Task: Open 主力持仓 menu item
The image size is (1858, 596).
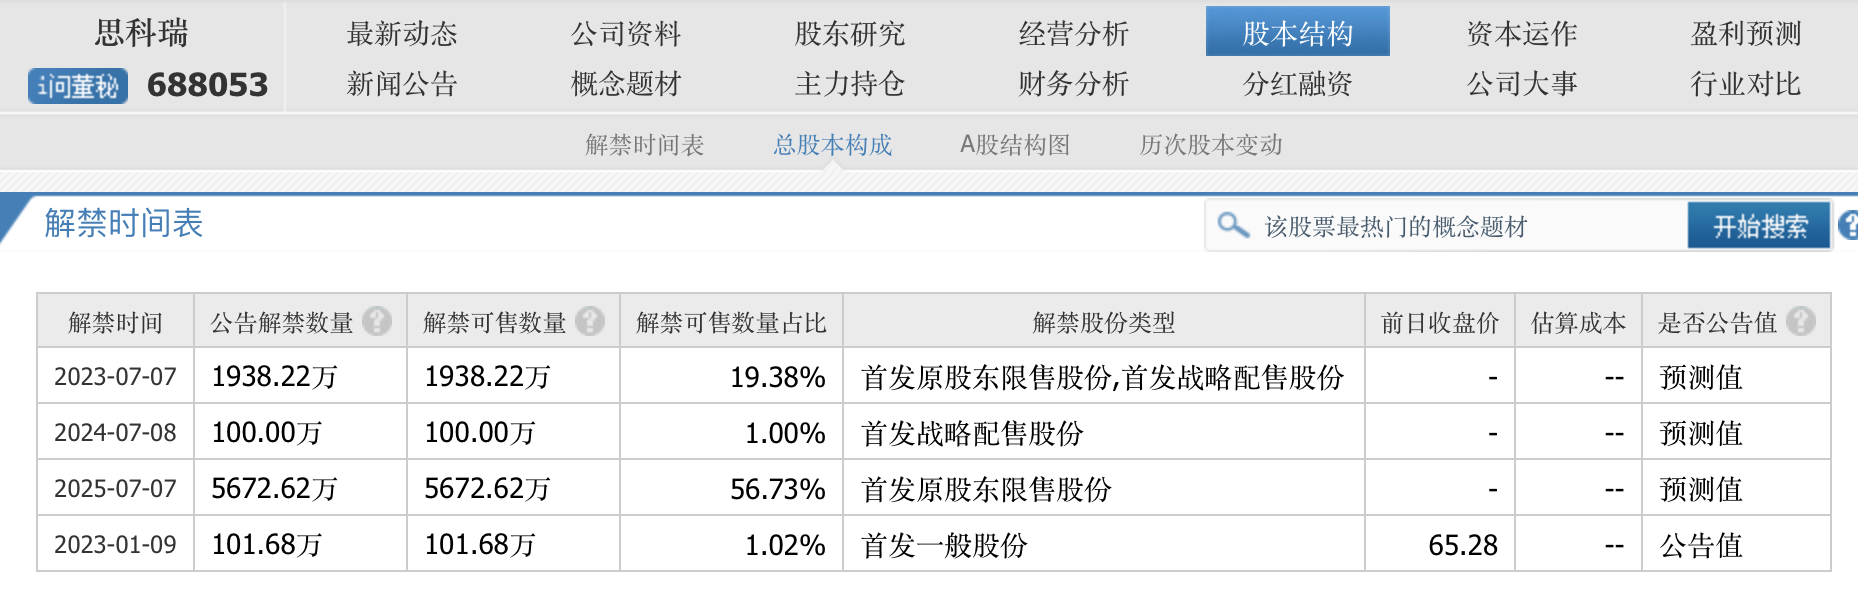Action: [849, 83]
